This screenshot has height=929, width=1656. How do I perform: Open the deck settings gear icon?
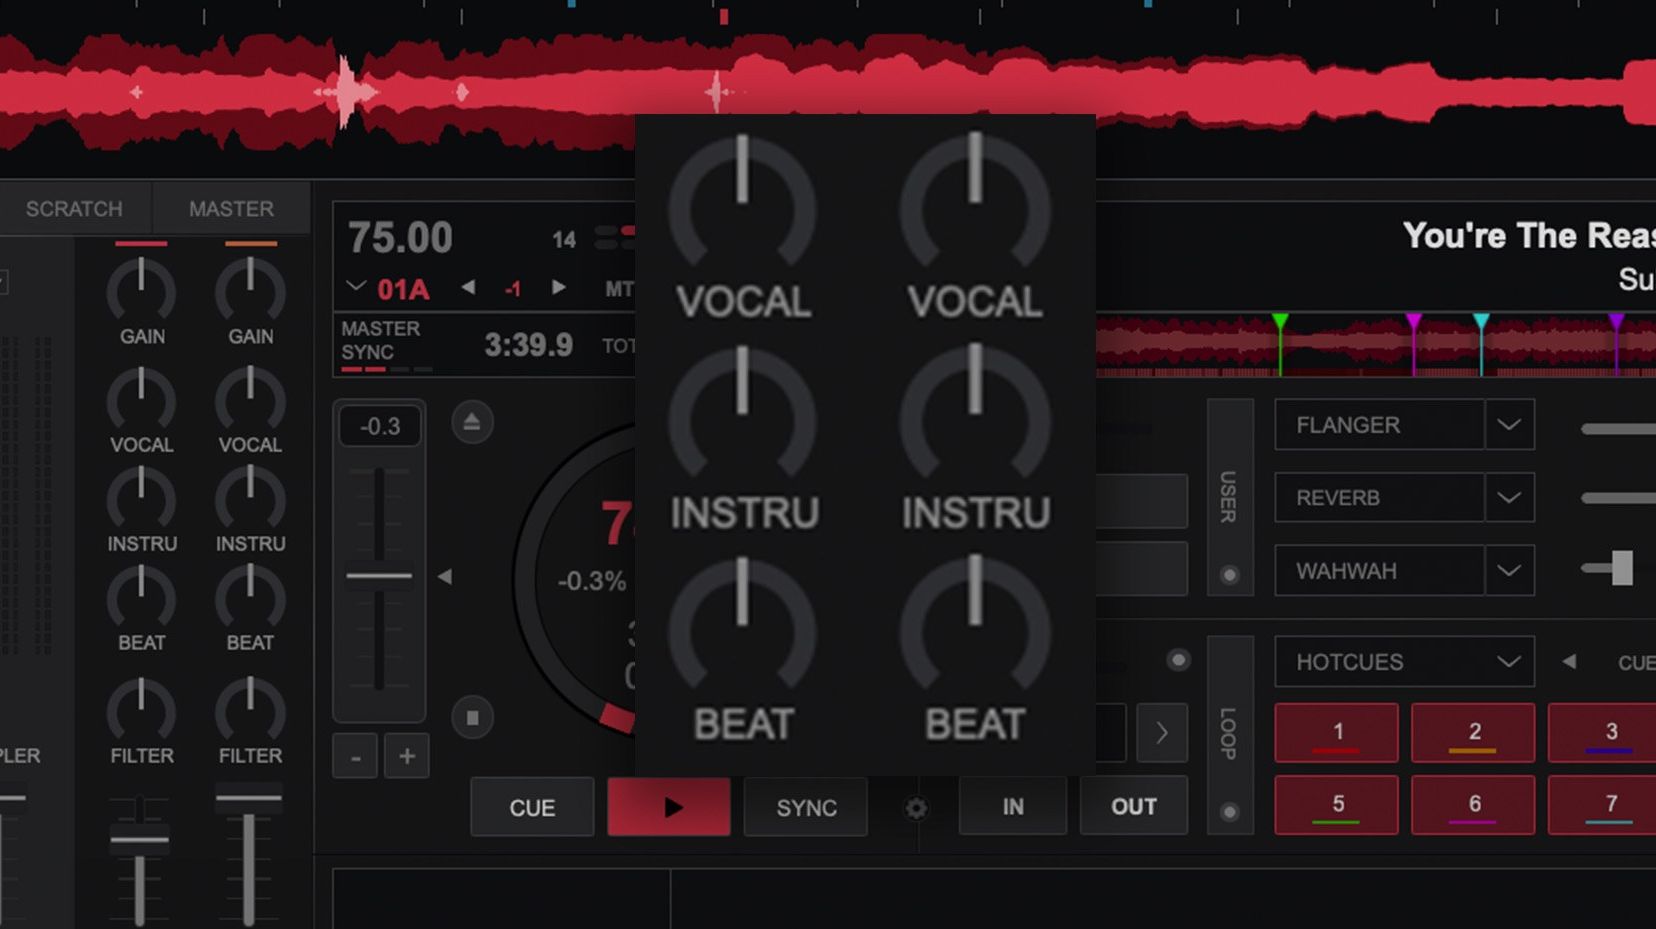(x=916, y=807)
